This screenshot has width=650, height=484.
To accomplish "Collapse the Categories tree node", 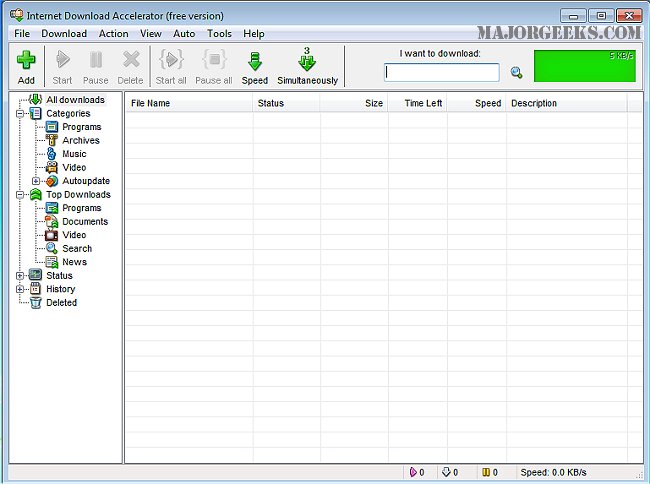I will tap(20, 114).
